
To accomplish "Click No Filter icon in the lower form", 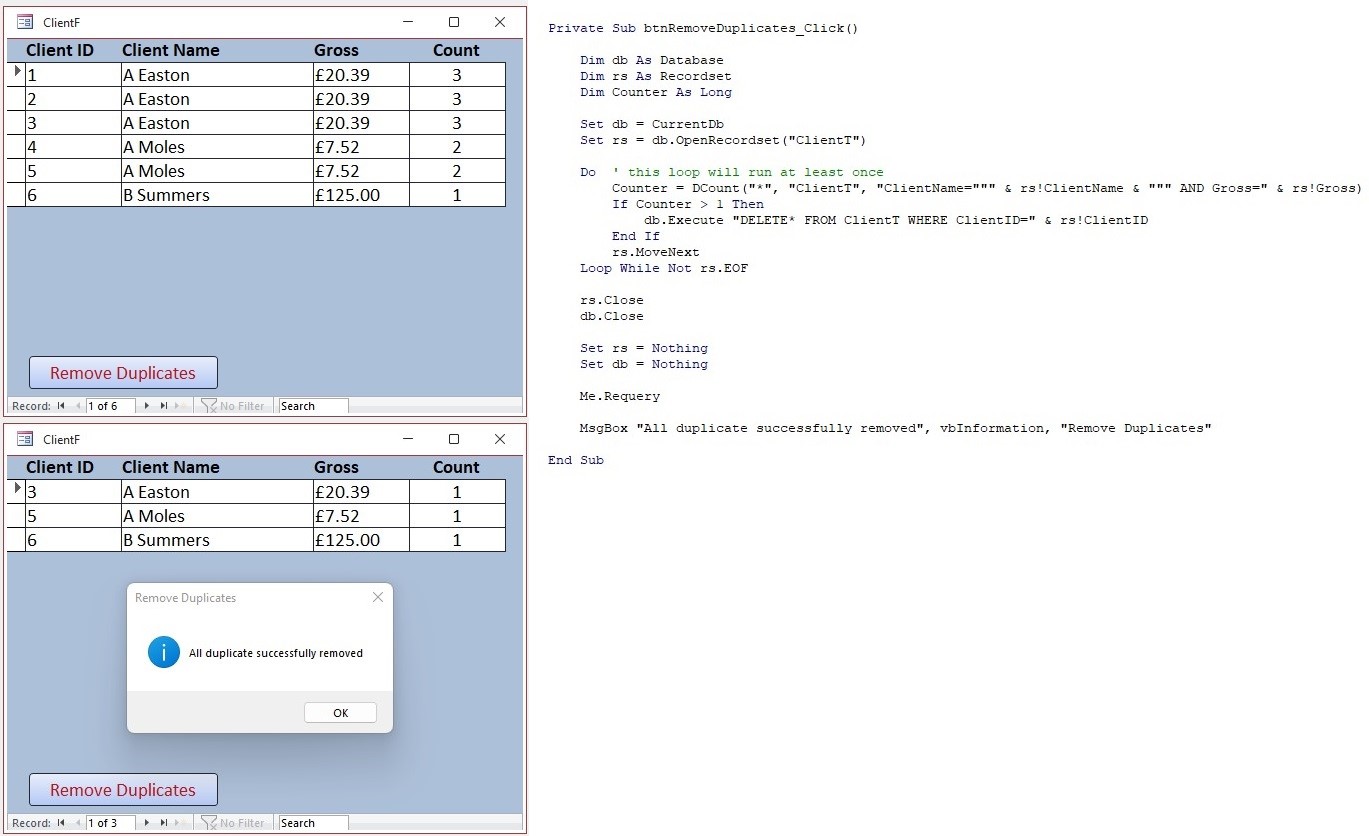I will pyautogui.click(x=209, y=823).
